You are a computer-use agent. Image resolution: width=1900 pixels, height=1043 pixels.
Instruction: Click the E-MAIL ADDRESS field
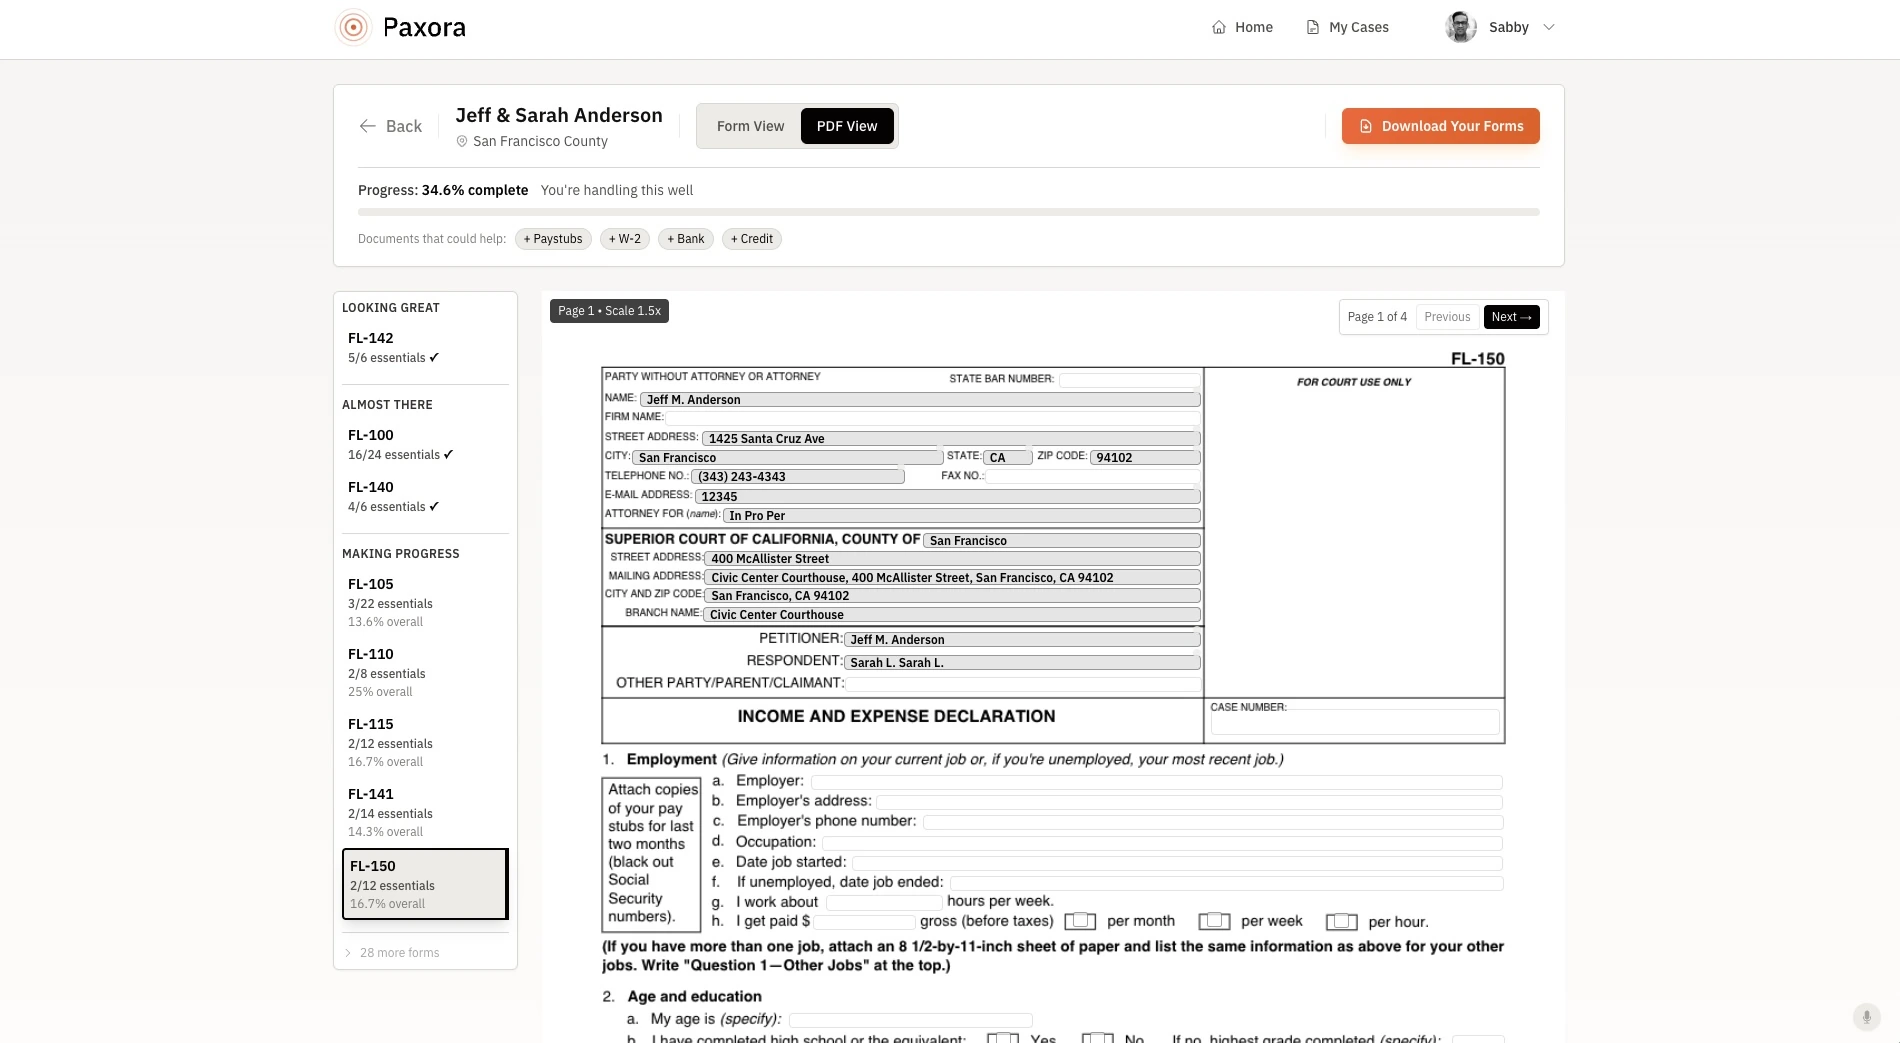[x=947, y=497]
